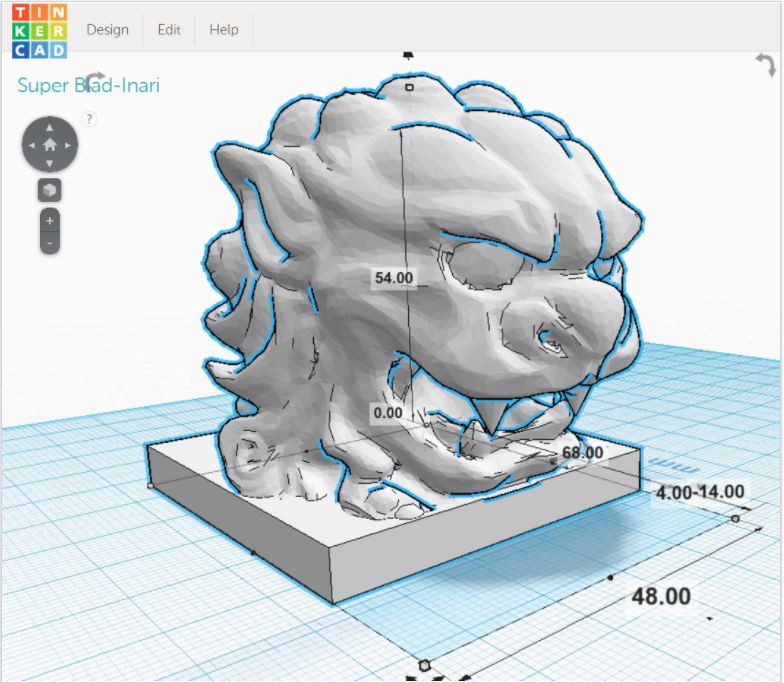
Task: Orbit view right with the right arrow
Action: pos(68,146)
